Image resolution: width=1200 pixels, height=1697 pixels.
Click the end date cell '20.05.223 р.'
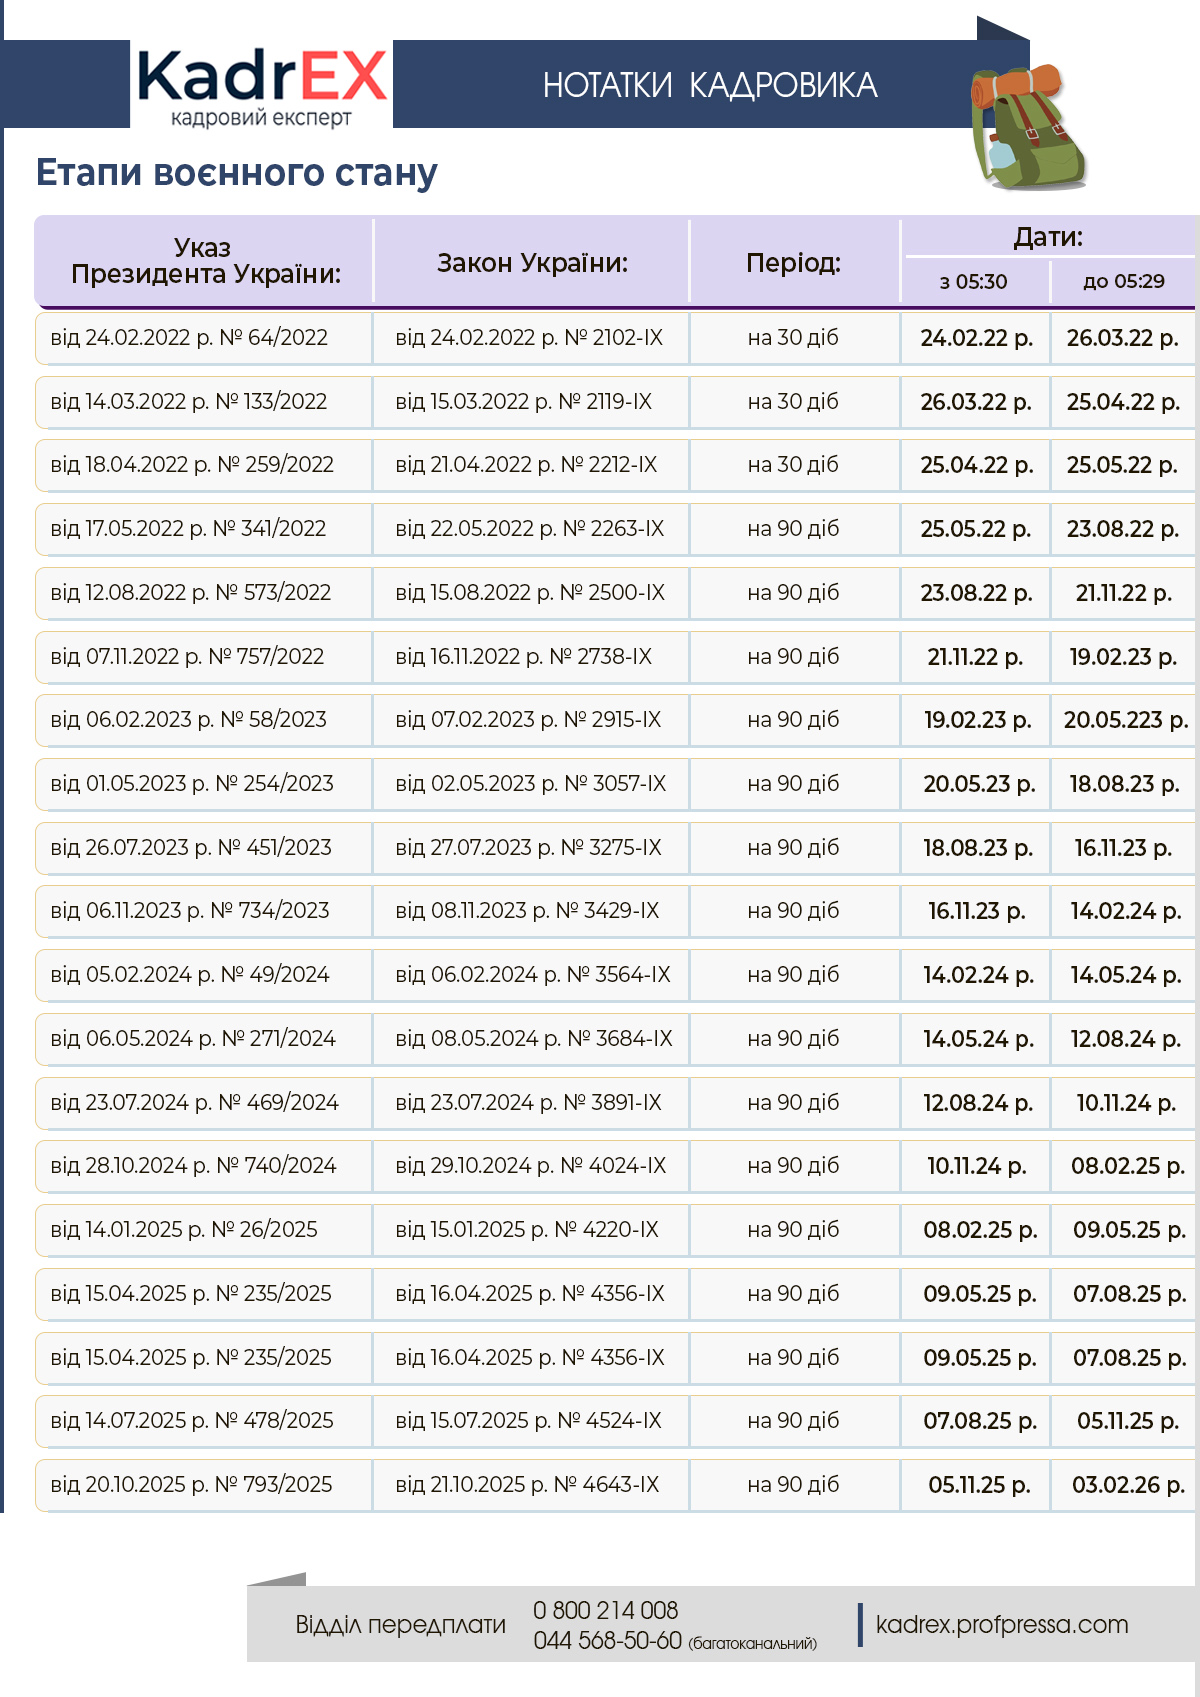[1125, 720]
